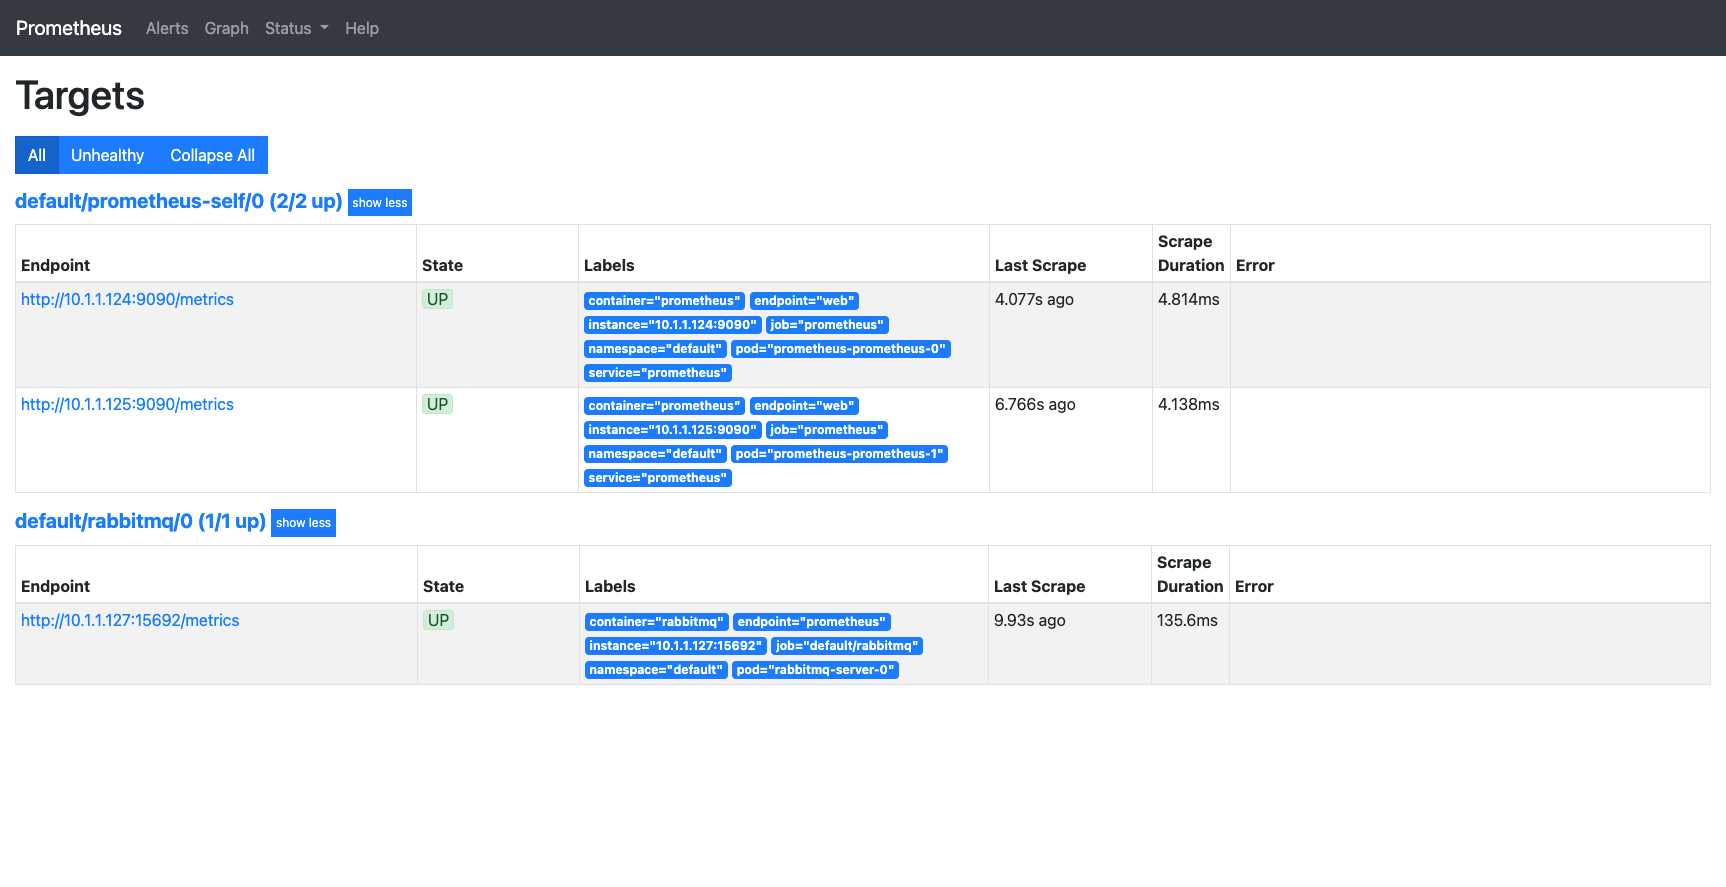Click last scrape value 6.766s ago
This screenshot has width=1726, height=887.
(1035, 404)
